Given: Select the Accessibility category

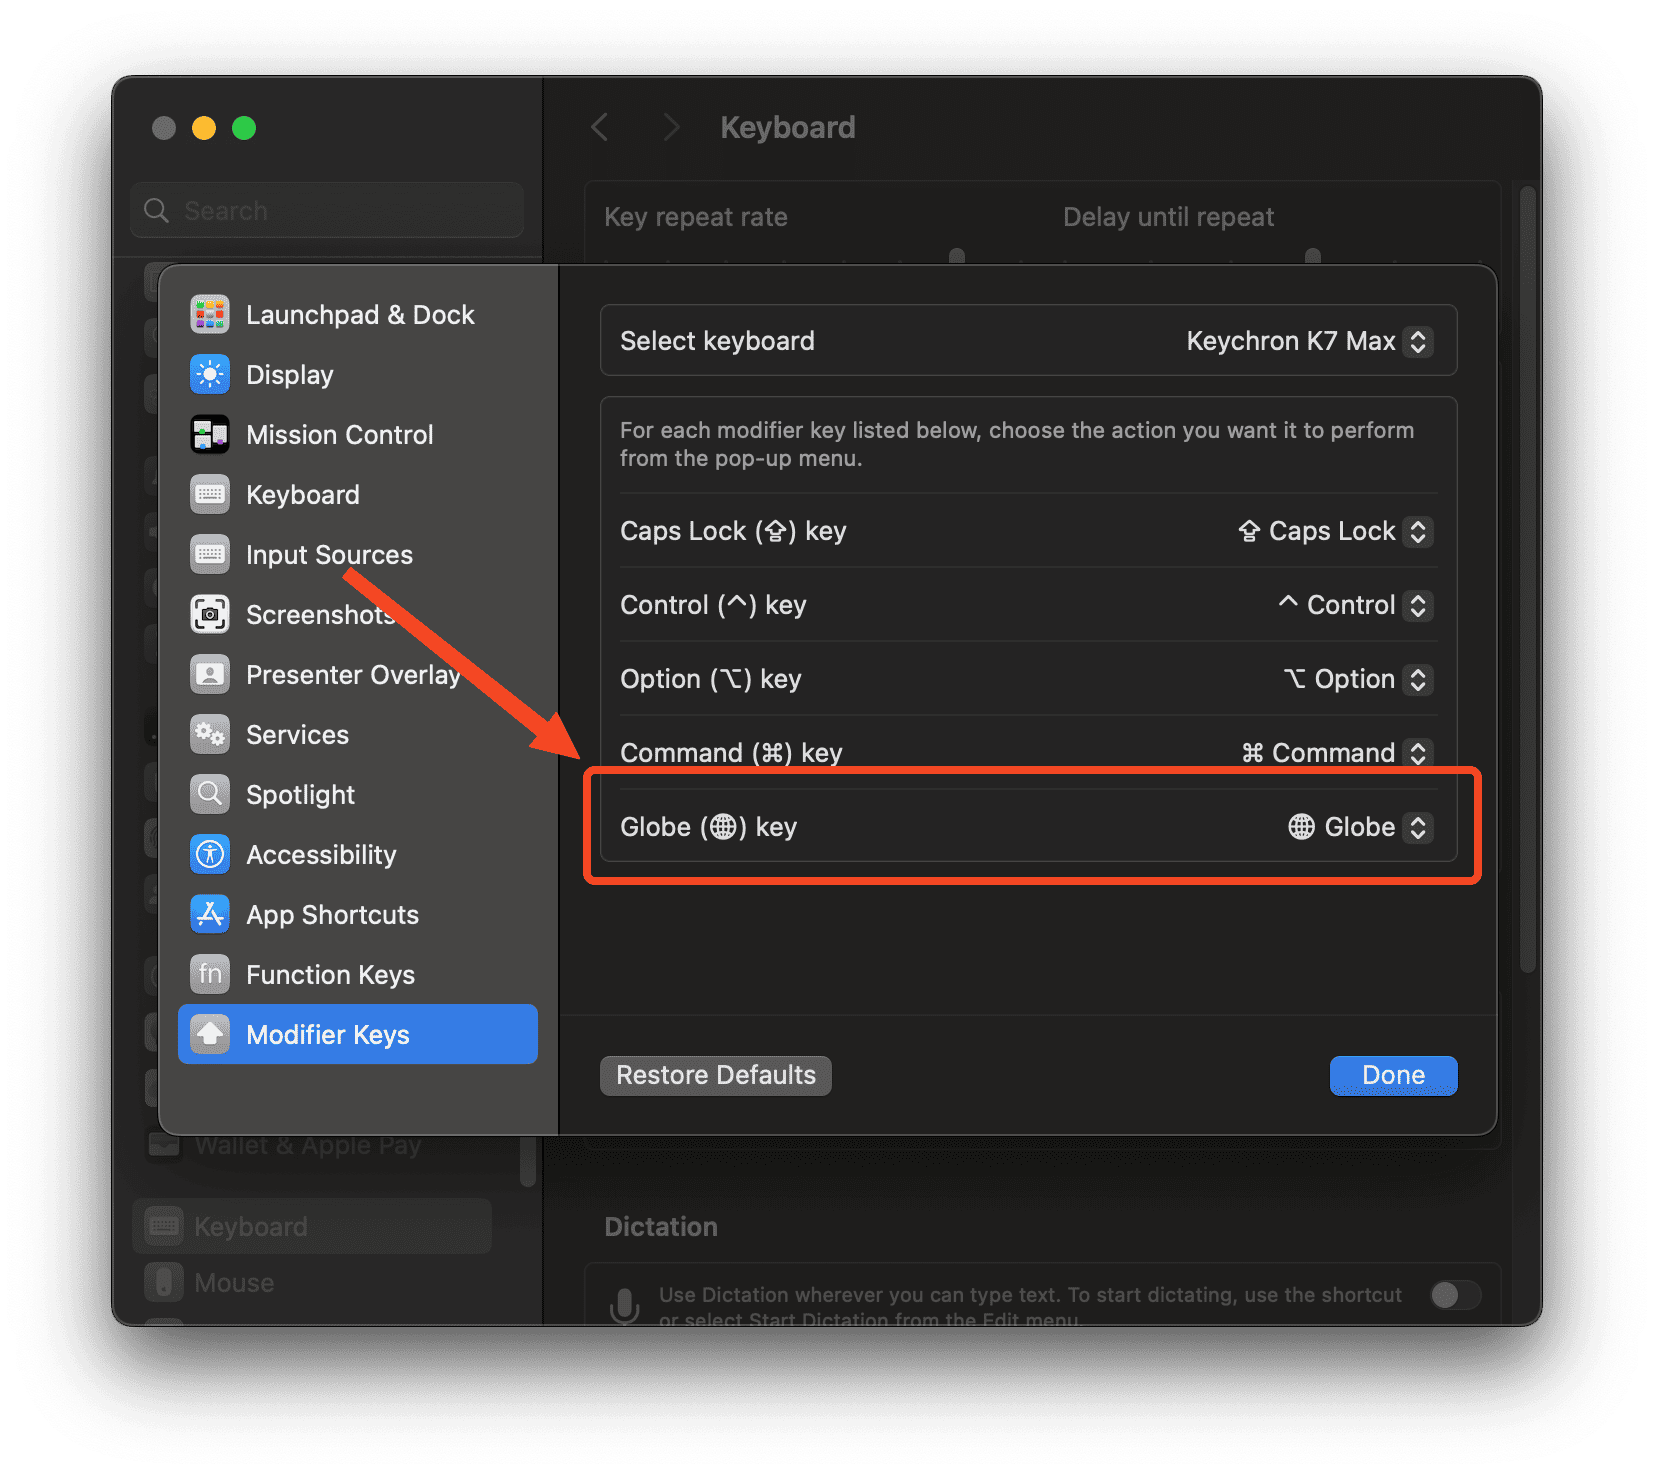Looking at the screenshot, I should (x=358, y=854).
